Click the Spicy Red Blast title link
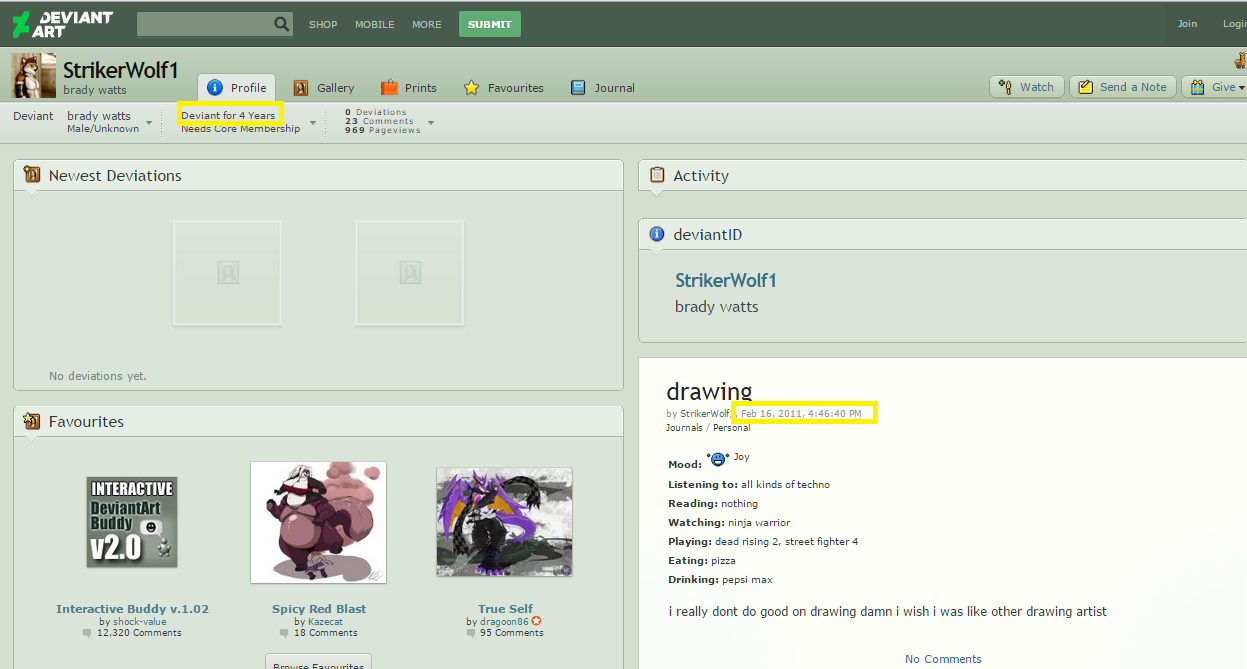Image resolution: width=1247 pixels, height=669 pixels. tap(319, 609)
